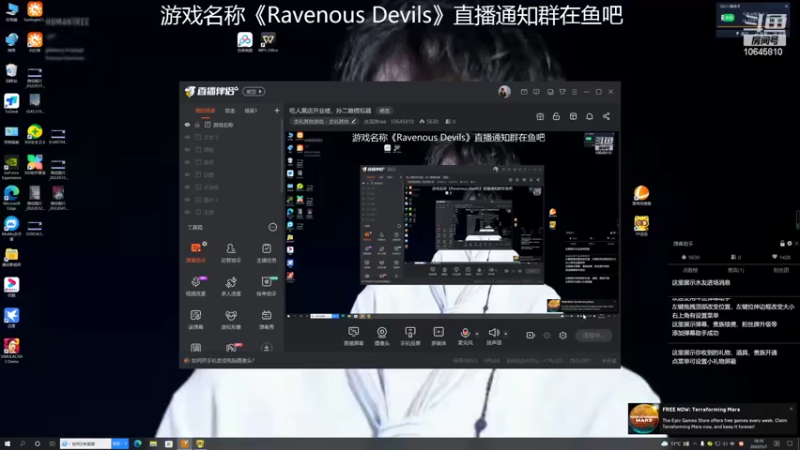Open WPS Office desktop icon
This screenshot has height=450, width=800.
(268, 42)
